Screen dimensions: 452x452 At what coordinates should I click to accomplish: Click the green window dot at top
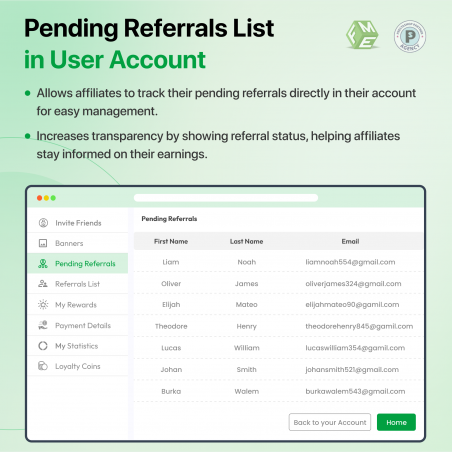[53, 198]
